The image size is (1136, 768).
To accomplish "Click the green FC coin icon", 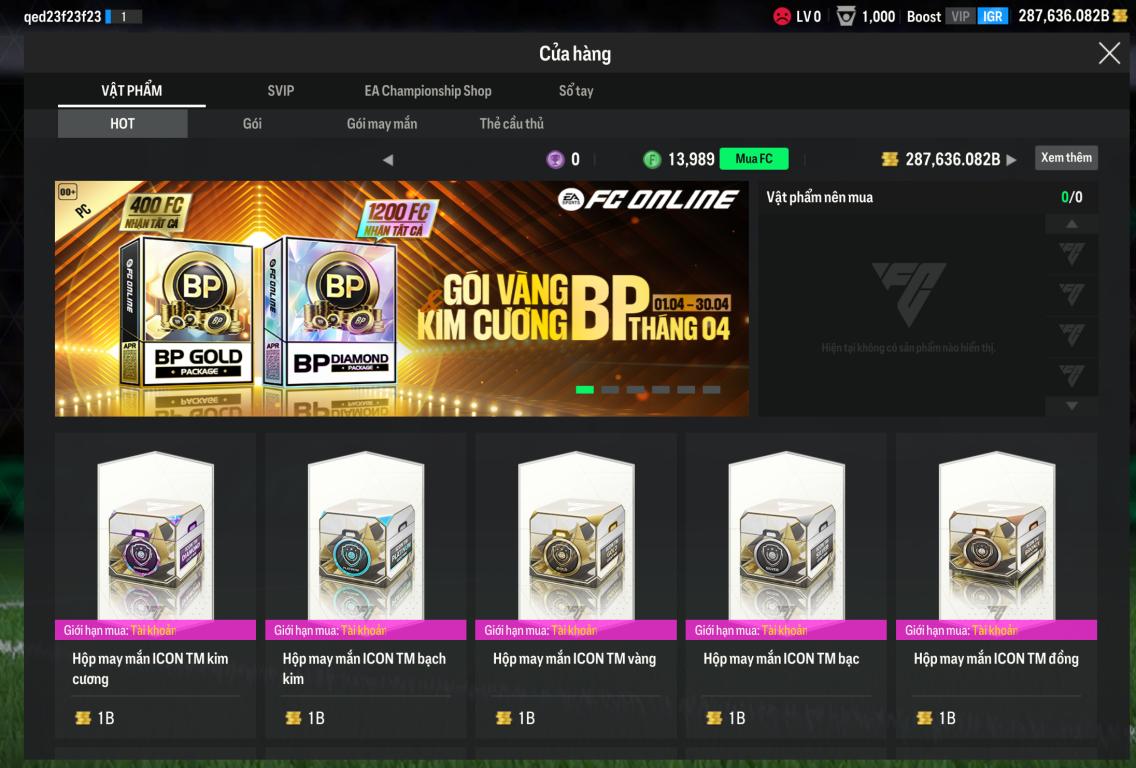I will coord(652,159).
